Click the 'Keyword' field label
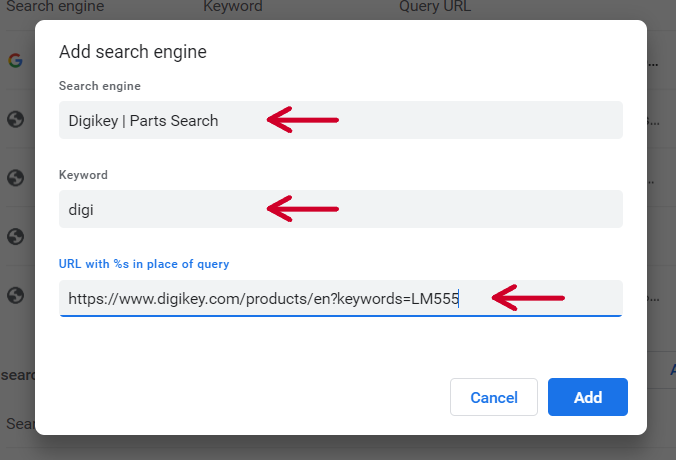The image size is (676, 460). tap(83, 175)
